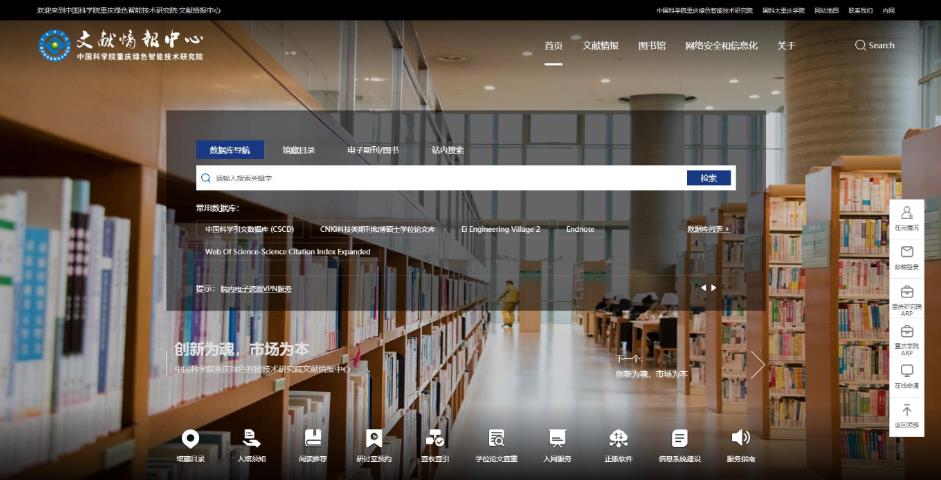The width and height of the screenshot is (941, 480).
Task: Click the 正版软件 cloud icon
Action: [618, 438]
